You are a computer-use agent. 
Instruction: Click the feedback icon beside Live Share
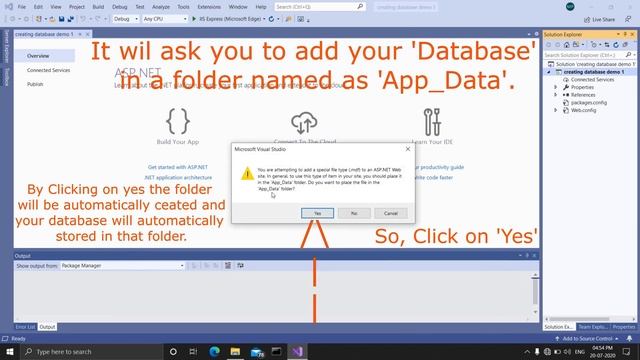tap(628, 19)
